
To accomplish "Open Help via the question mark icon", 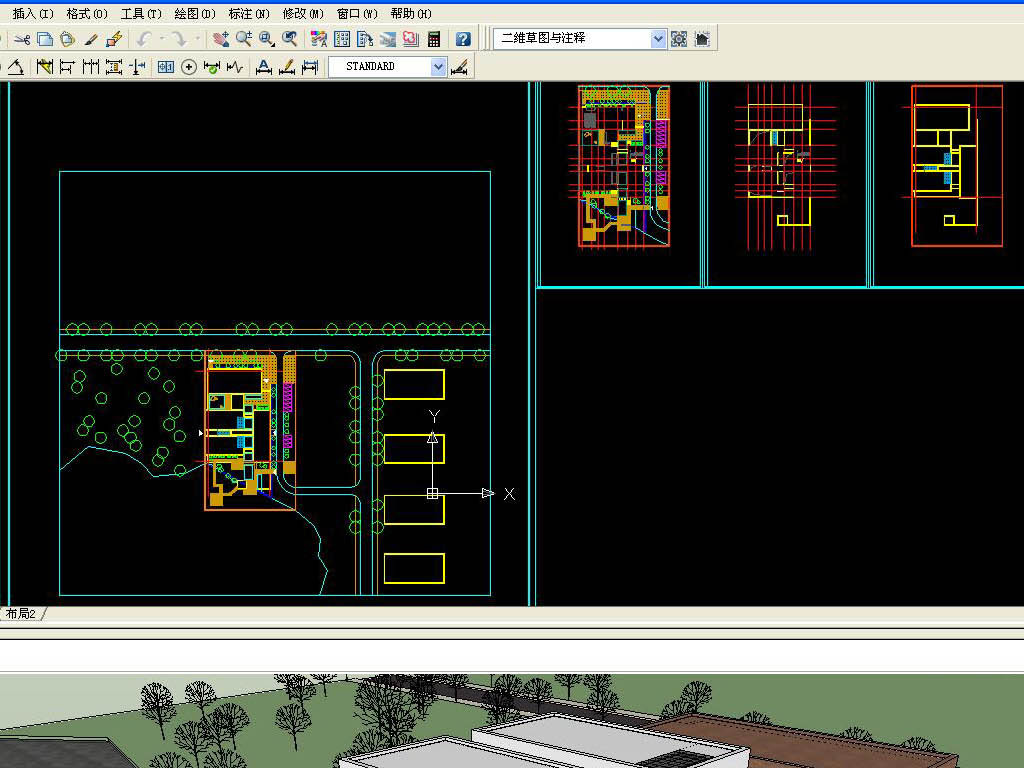I will pos(463,39).
